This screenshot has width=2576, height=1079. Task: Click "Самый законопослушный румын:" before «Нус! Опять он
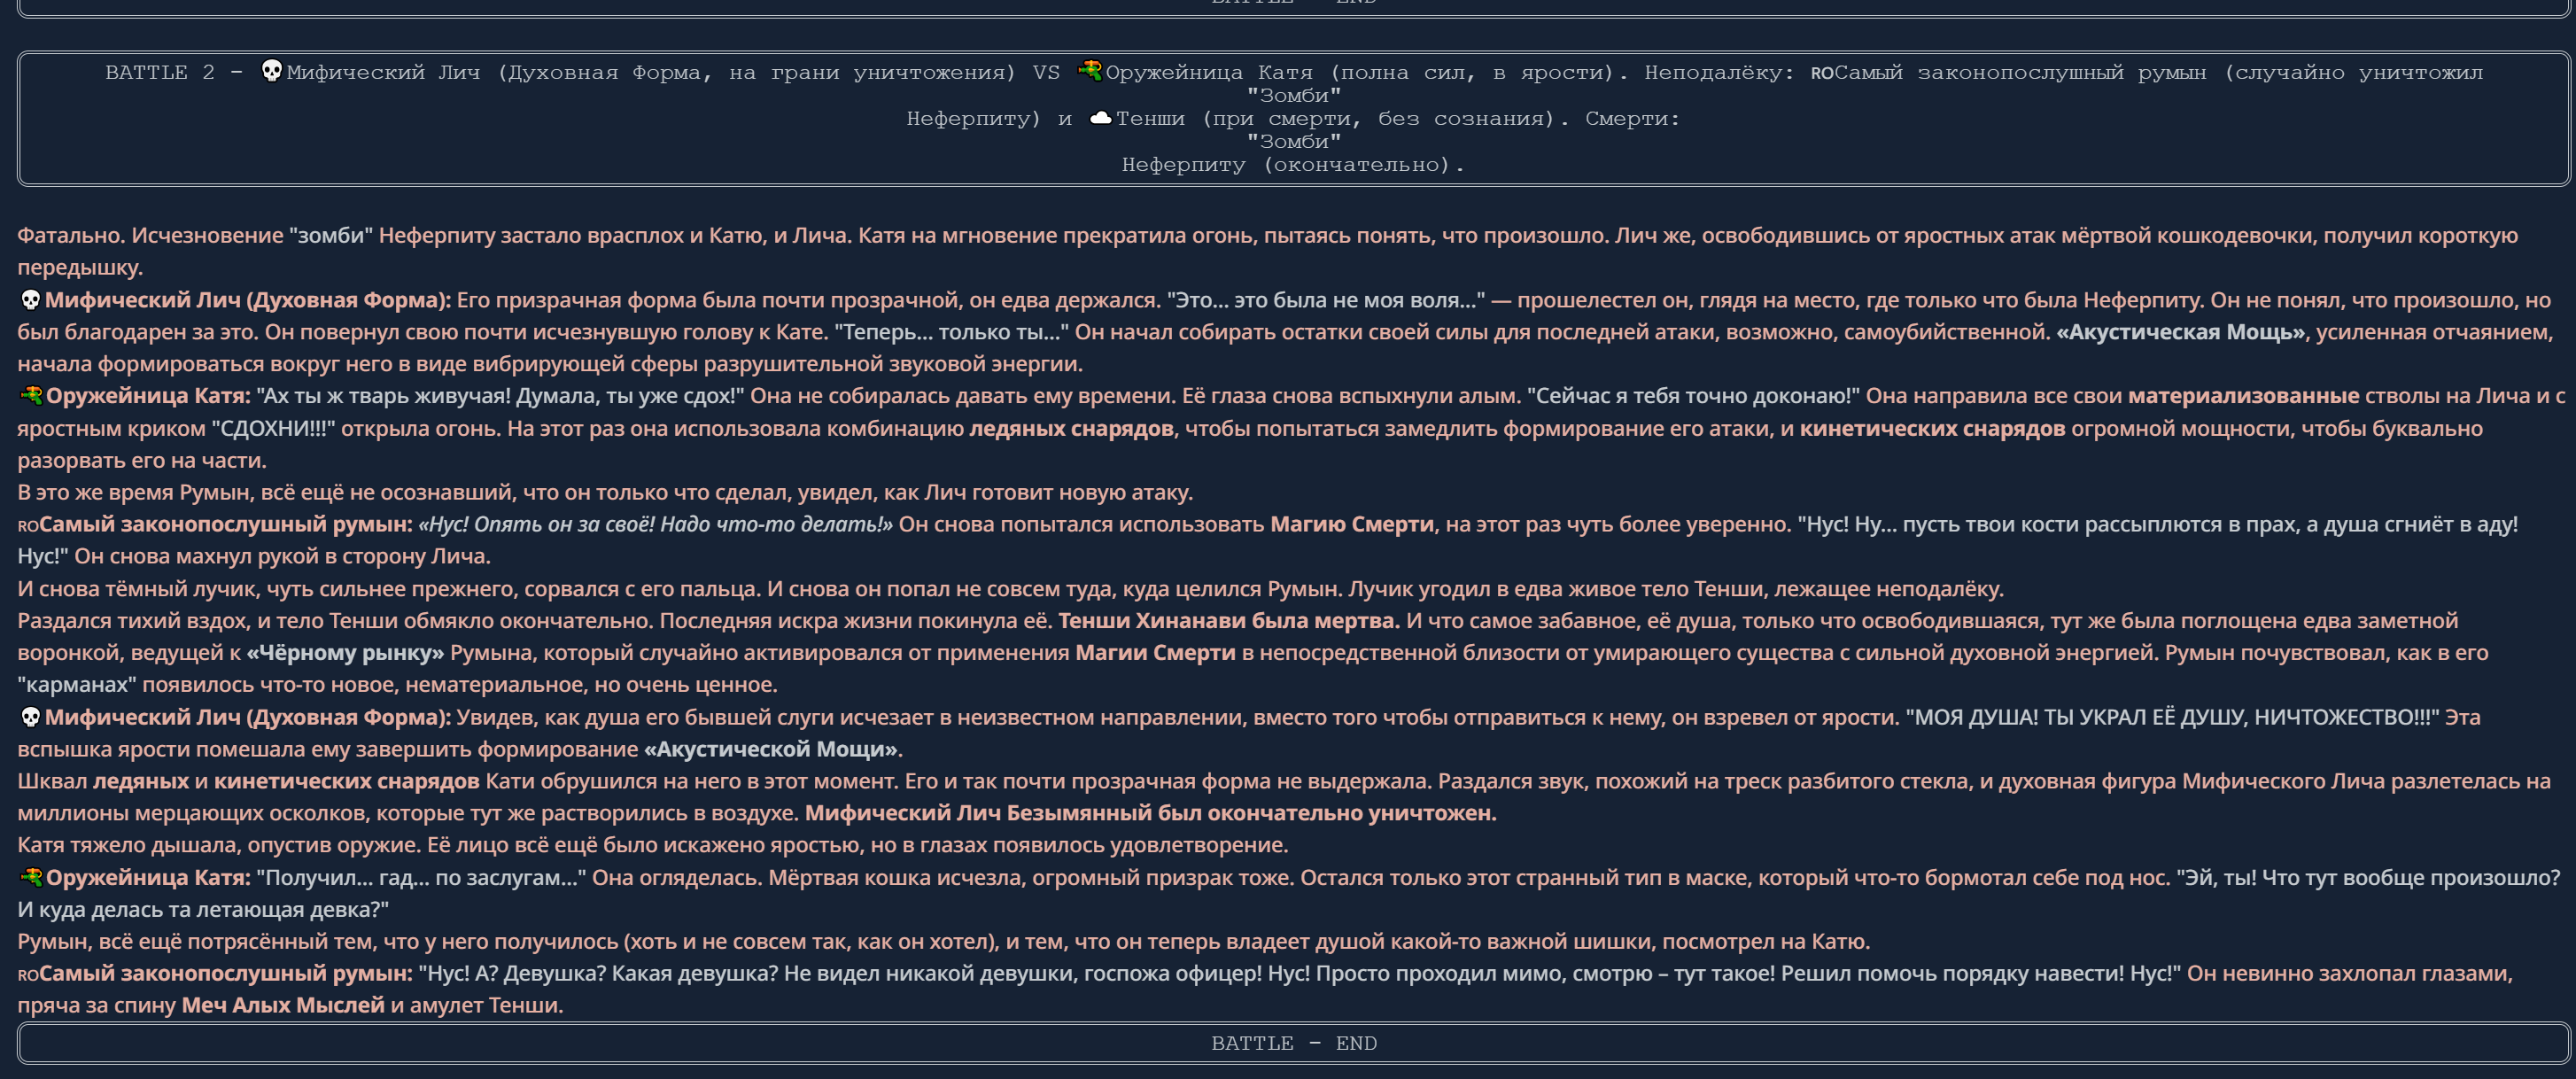point(226,524)
